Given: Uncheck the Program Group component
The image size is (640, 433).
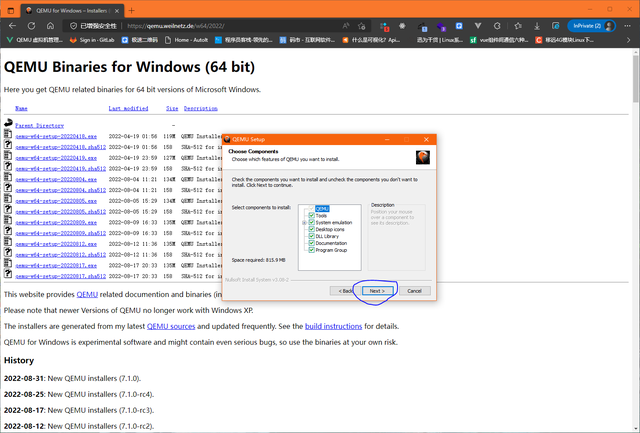Looking at the screenshot, I should pyautogui.click(x=311, y=250).
